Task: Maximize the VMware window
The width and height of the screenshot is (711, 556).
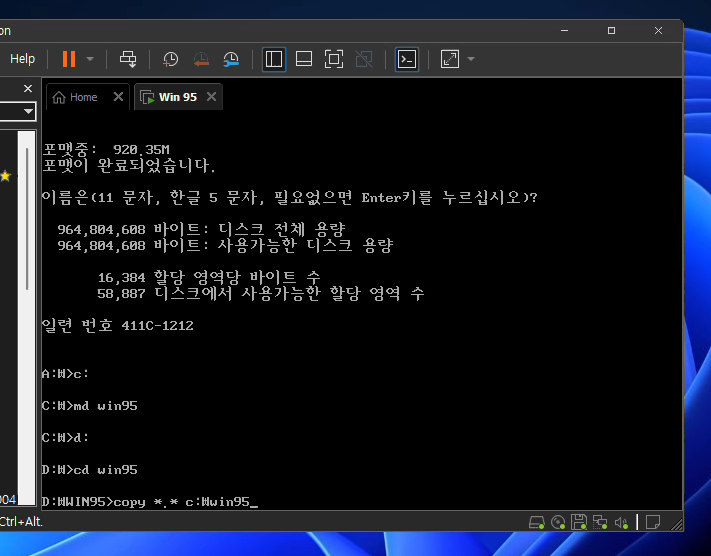Action: (611, 30)
